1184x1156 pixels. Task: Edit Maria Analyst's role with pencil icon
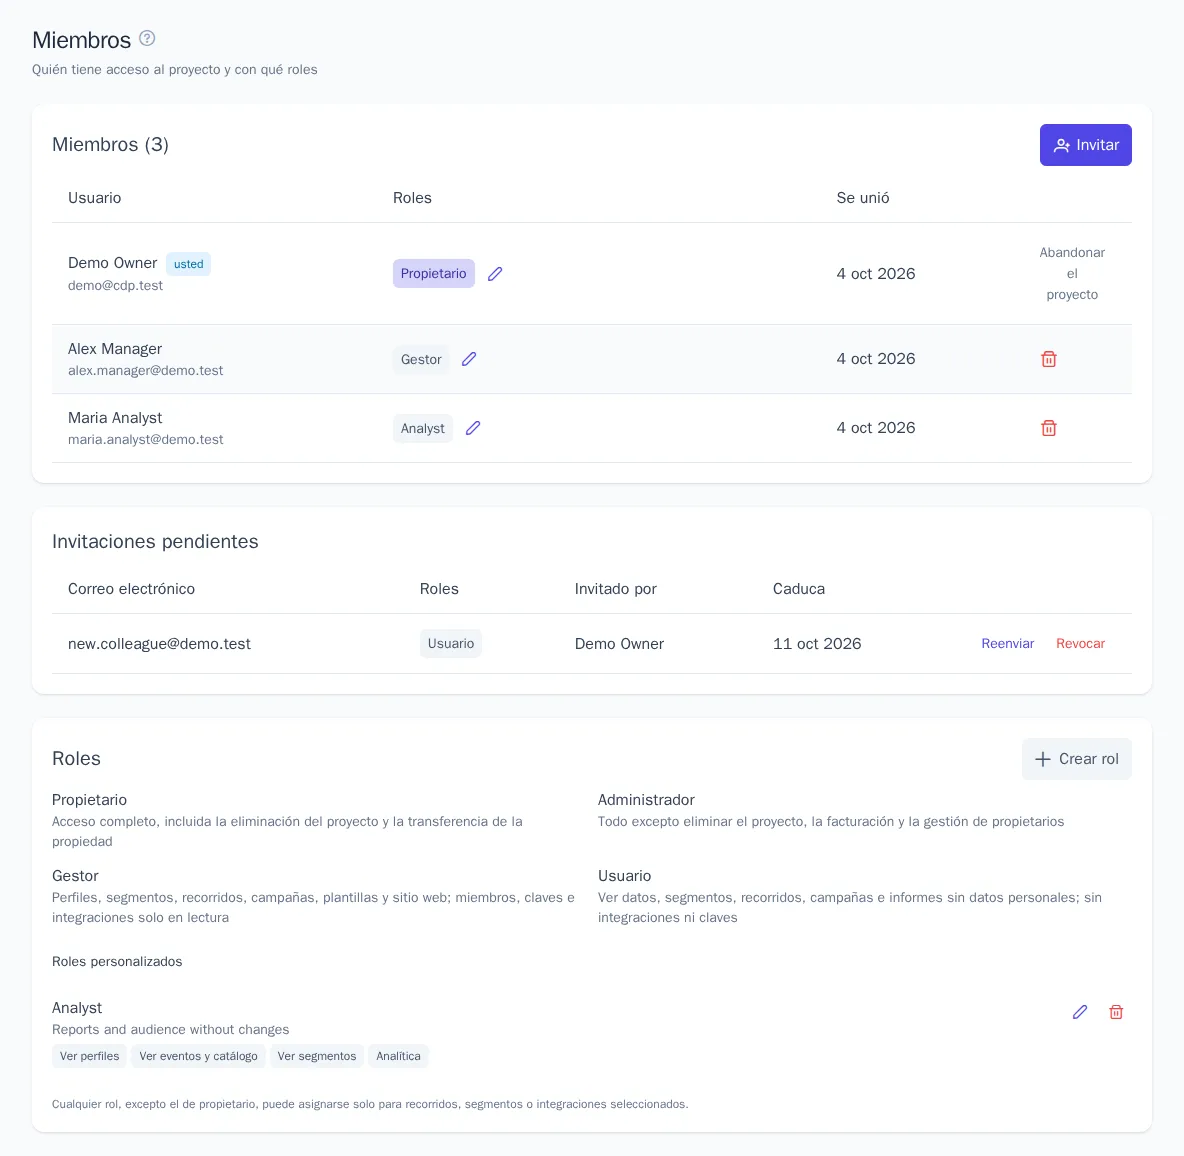pyautogui.click(x=473, y=428)
